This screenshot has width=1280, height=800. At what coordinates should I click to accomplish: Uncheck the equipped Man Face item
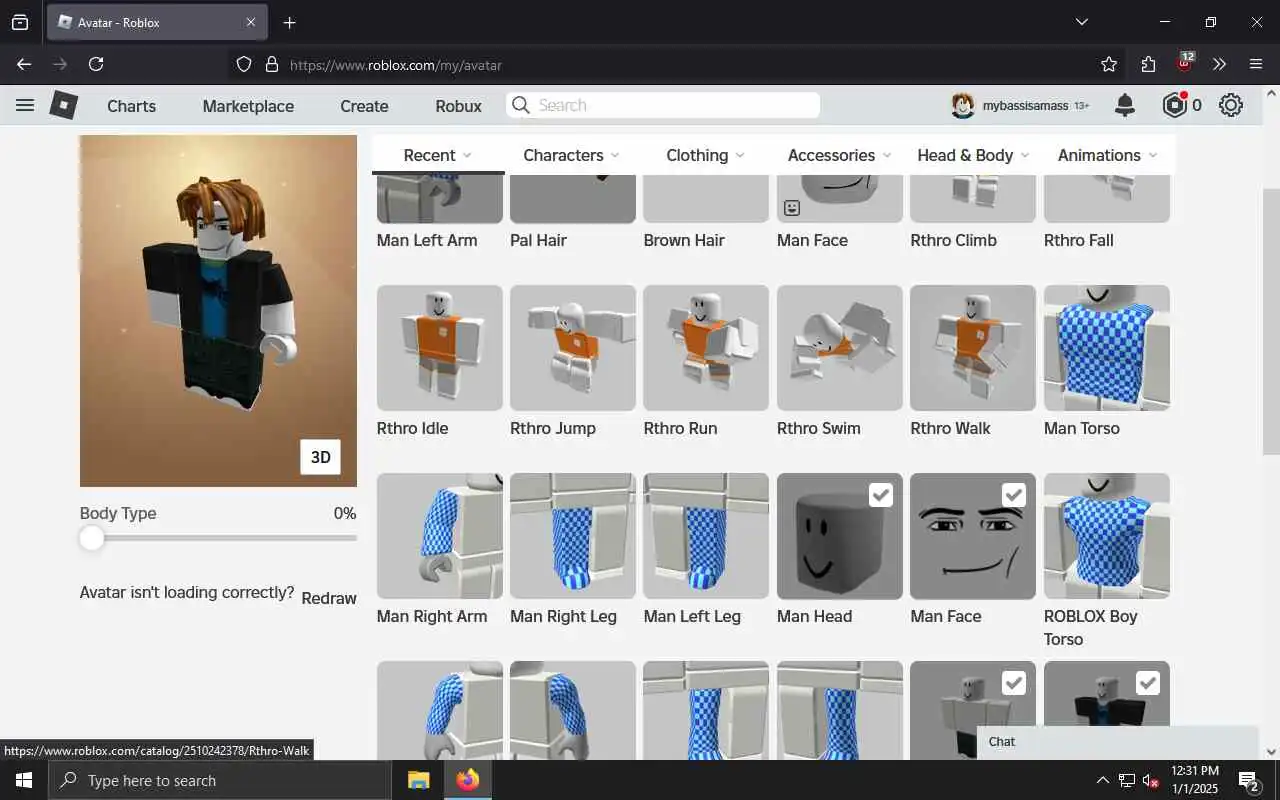[1014, 494]
